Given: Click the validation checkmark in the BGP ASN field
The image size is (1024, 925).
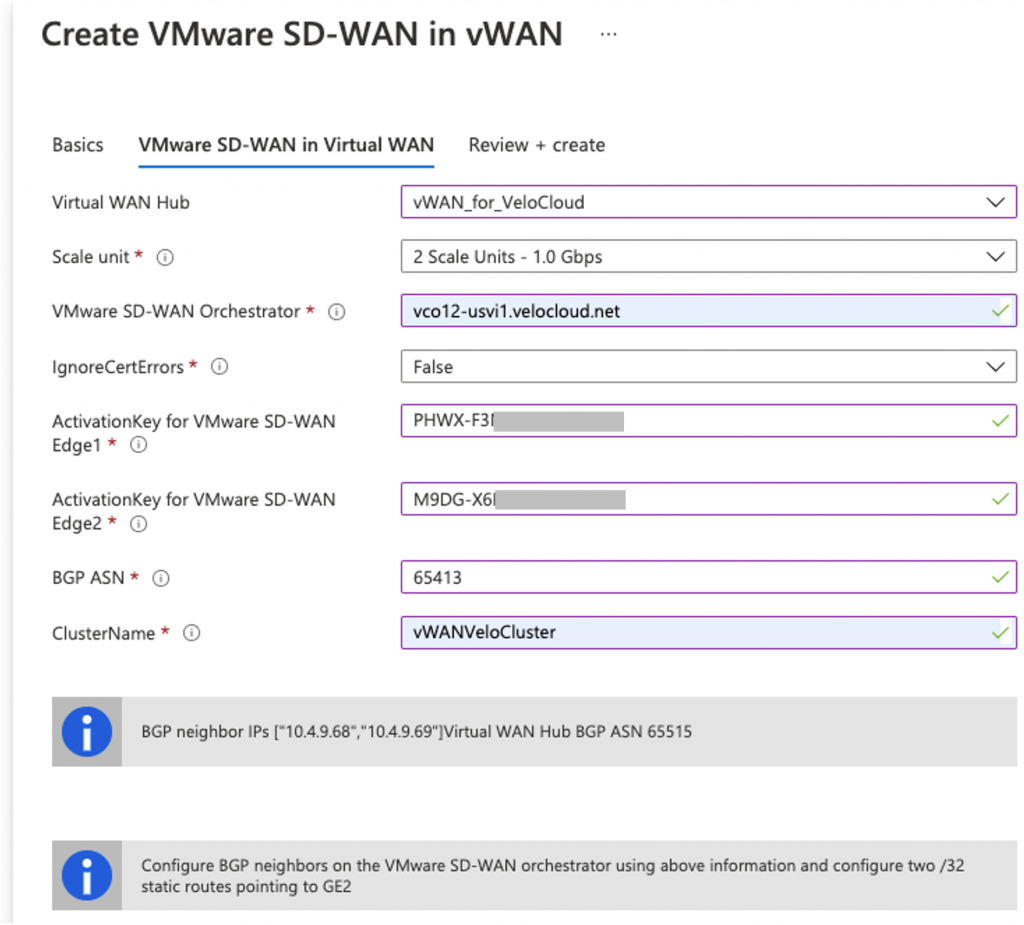Looking at the screenshot, I should click(x=1000, y=577).
